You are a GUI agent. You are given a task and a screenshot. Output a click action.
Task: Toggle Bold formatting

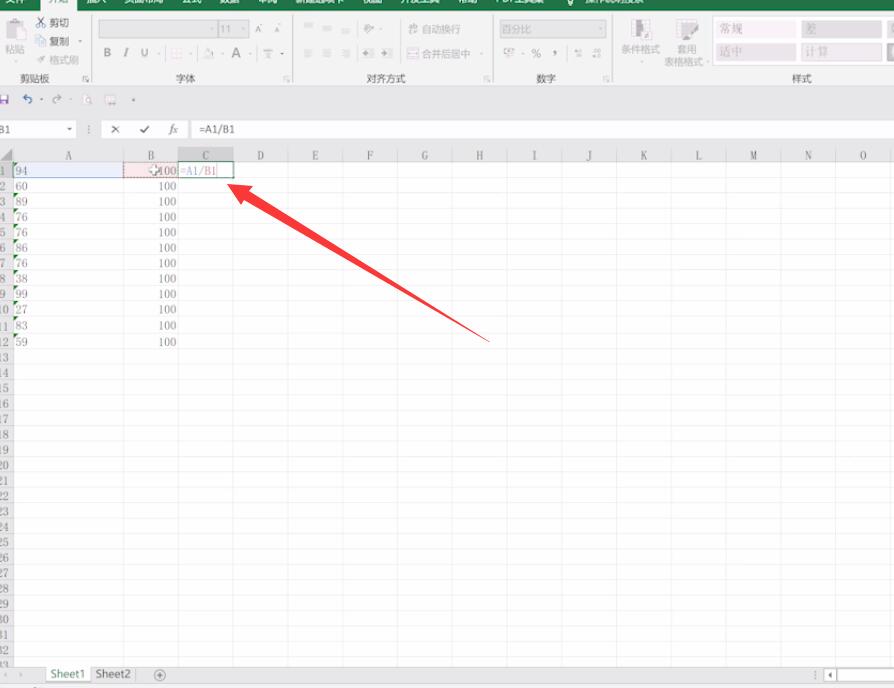(x=107, y=53)
